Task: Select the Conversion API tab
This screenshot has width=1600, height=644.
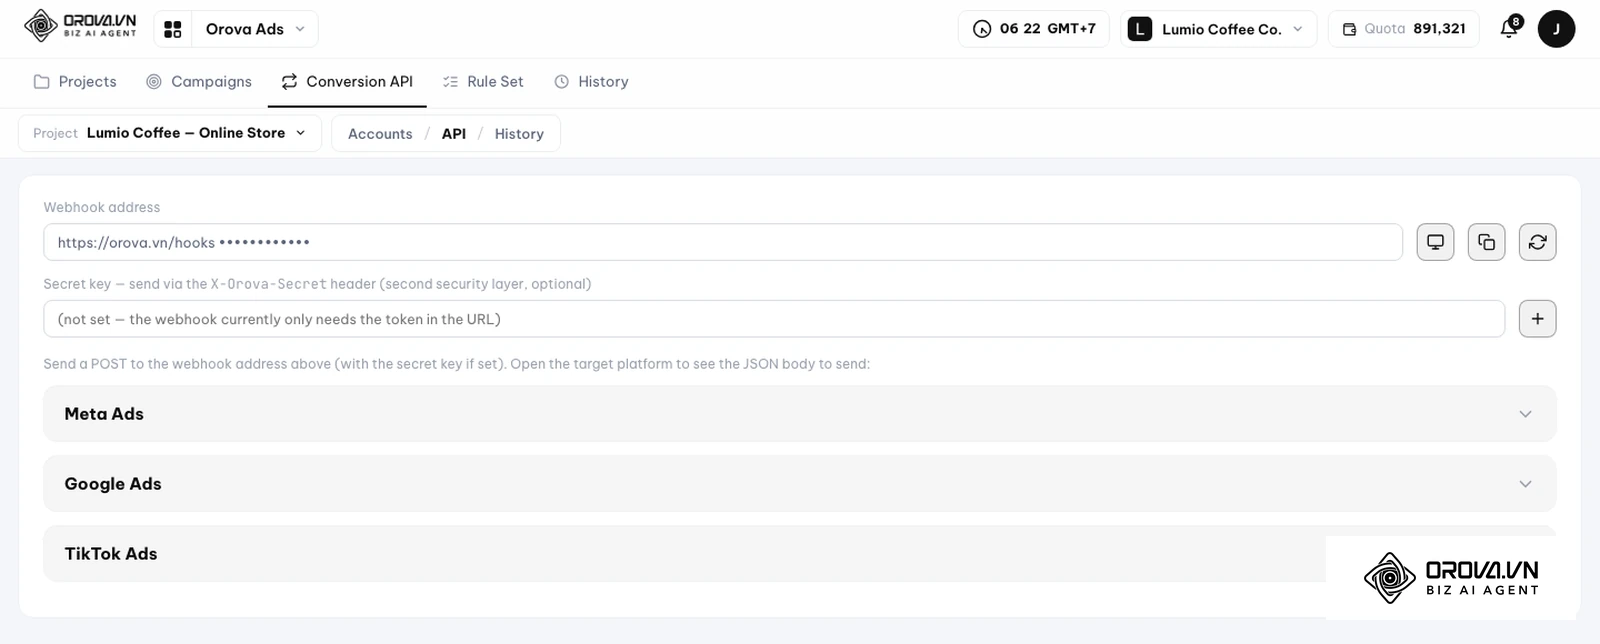Action: [x=347, y=82]
